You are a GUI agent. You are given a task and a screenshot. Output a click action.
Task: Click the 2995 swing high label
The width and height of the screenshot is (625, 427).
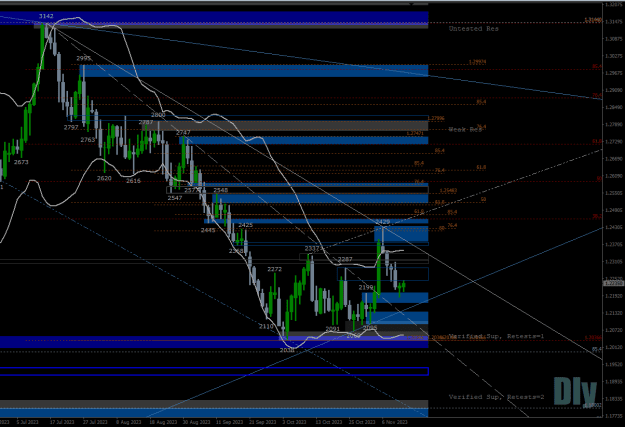coord(84,58)
